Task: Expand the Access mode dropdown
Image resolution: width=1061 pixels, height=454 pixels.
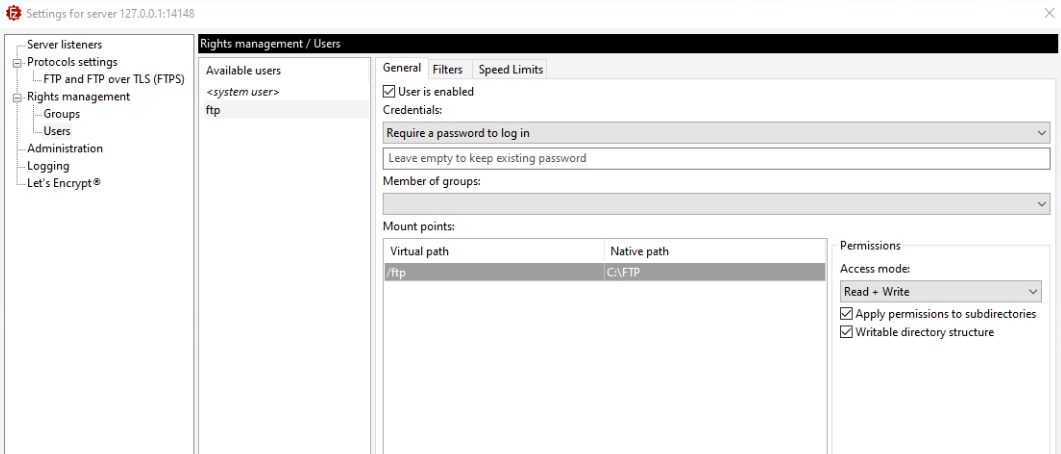Action: [940, 291]
